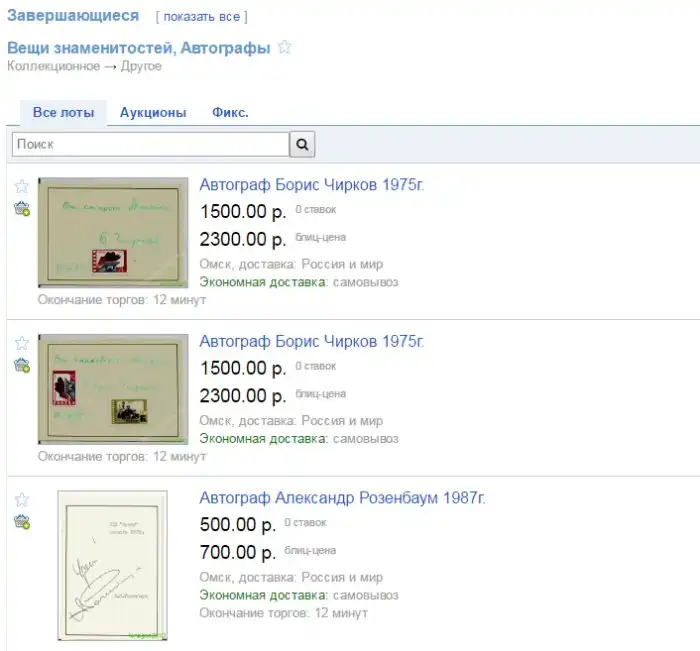Open 'Автограф Александр Розенбаум 1987г.' listing
Screen dimensions: 700x651
click(342, 497)
